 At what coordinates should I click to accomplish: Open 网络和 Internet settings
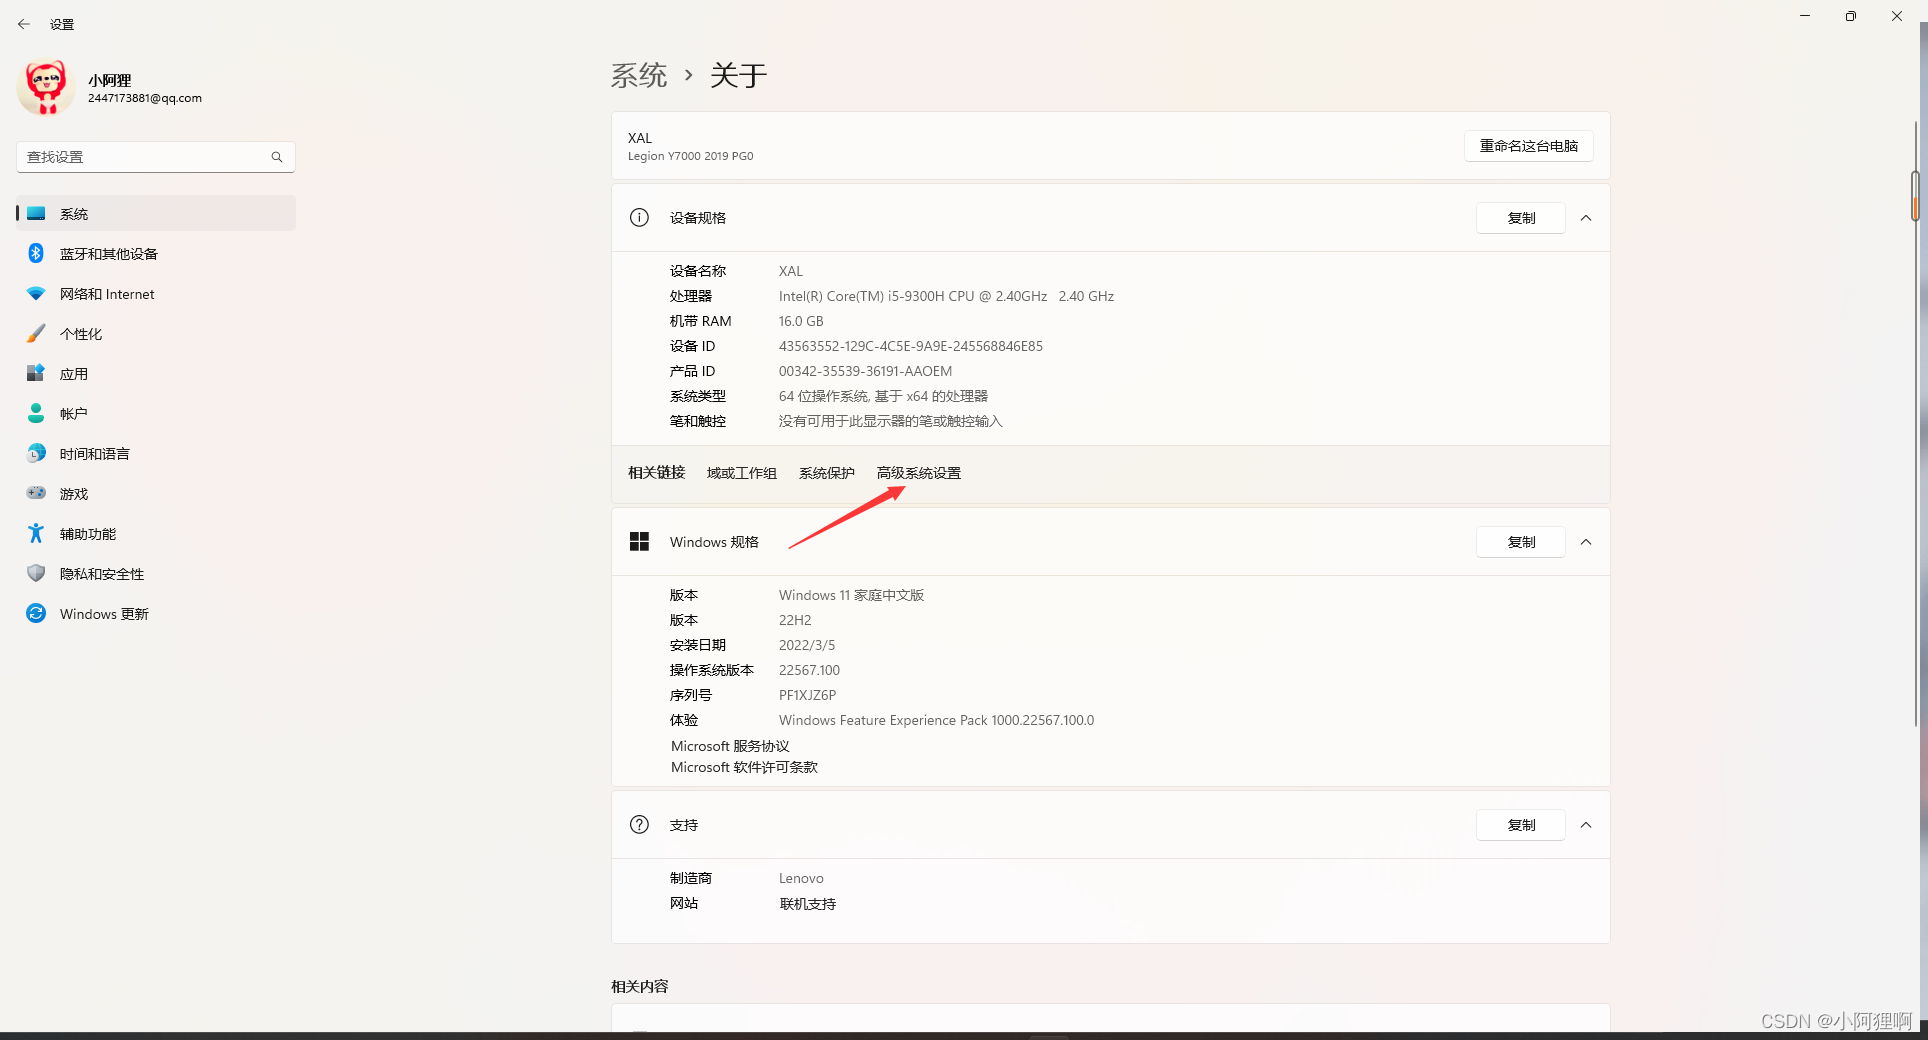pyautogui.click(x=106, y=293)
